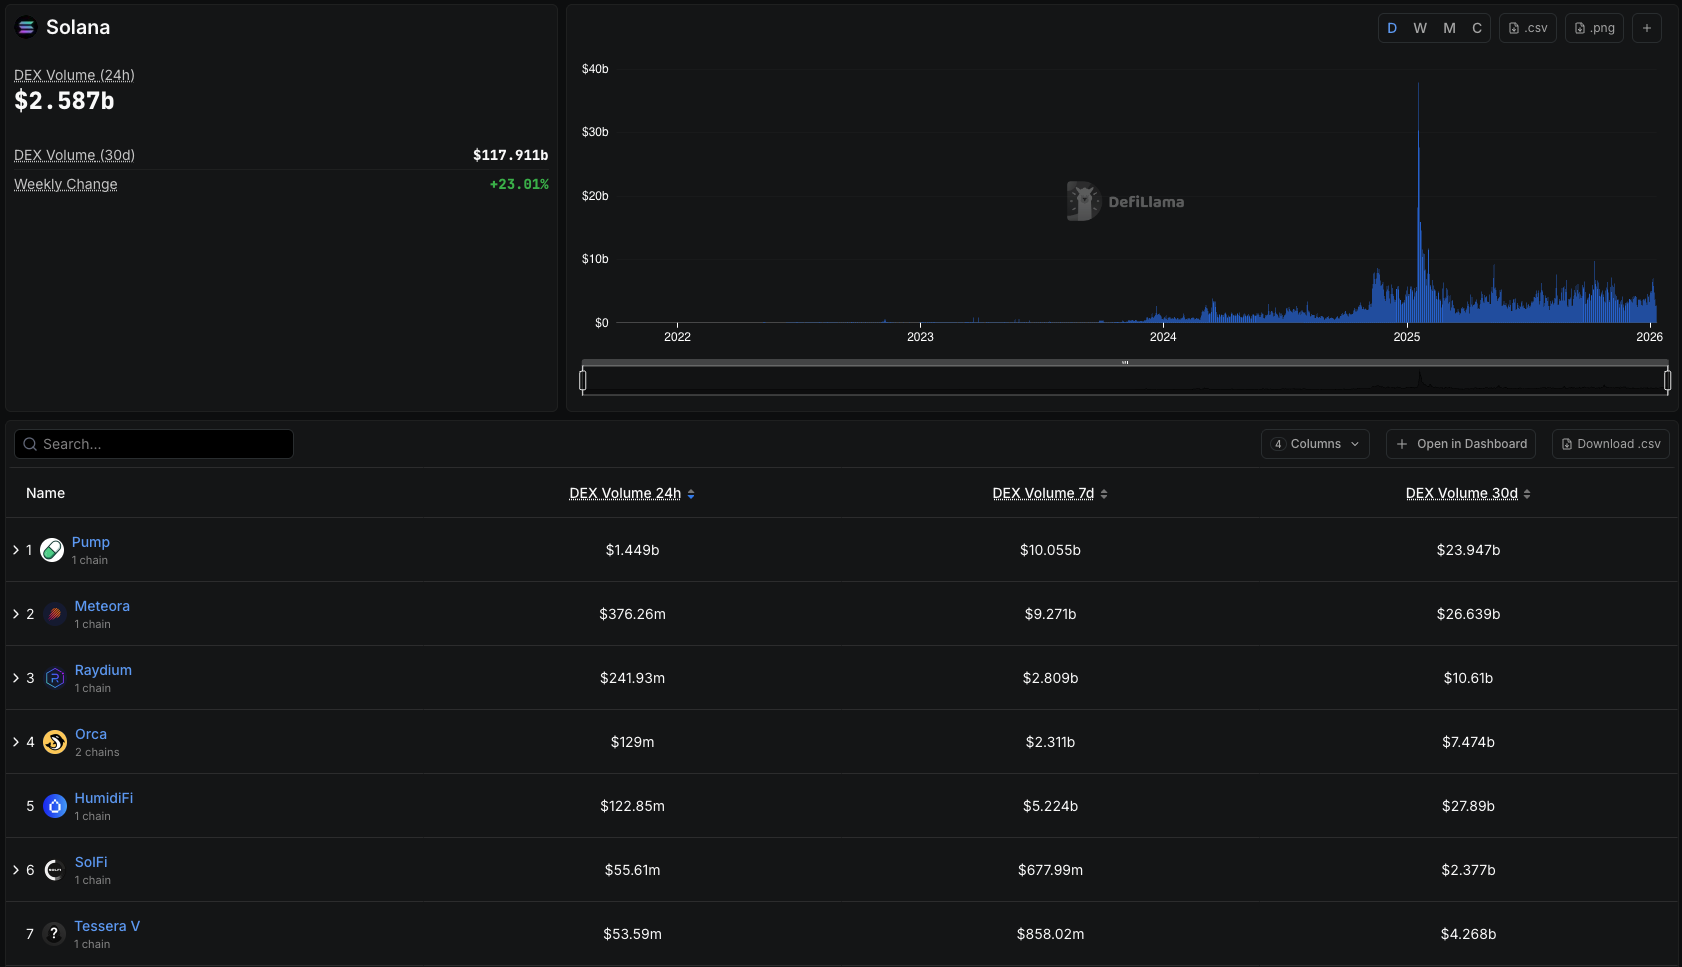
Task: Expand the Pump row chevron
Action: click(15, 549)
